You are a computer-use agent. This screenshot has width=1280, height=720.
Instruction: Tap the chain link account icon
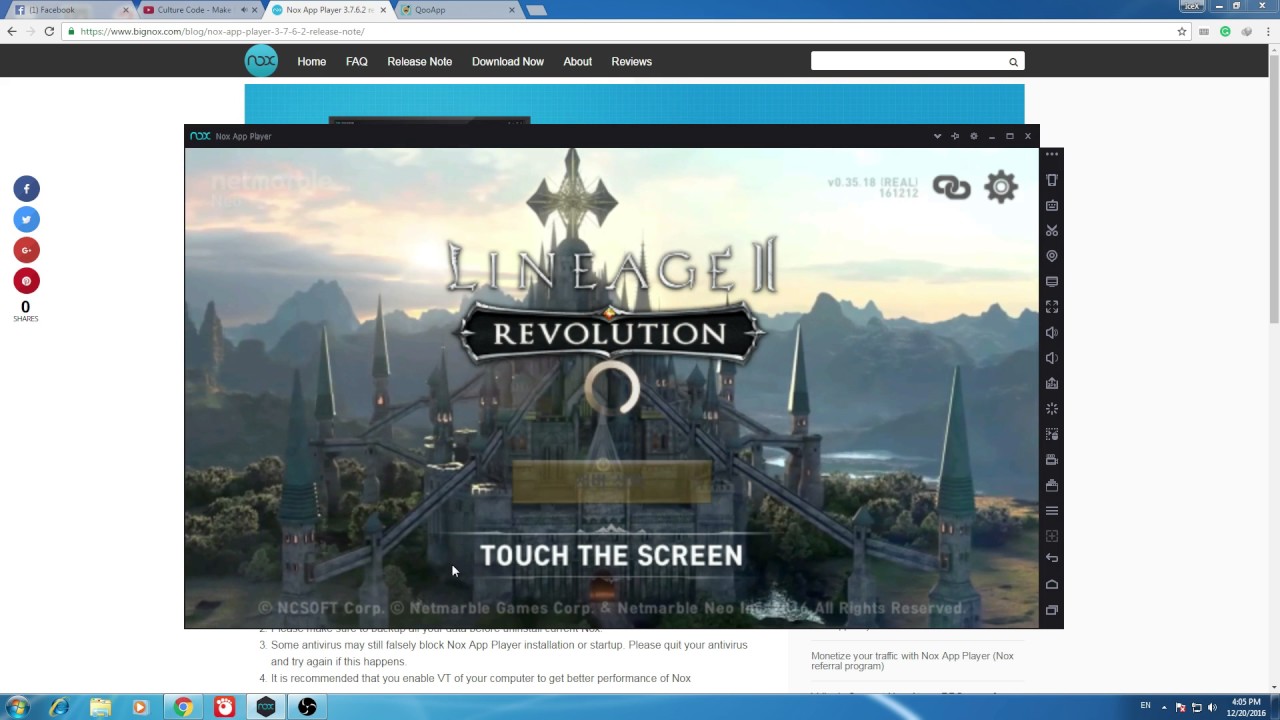pos(951,187)
